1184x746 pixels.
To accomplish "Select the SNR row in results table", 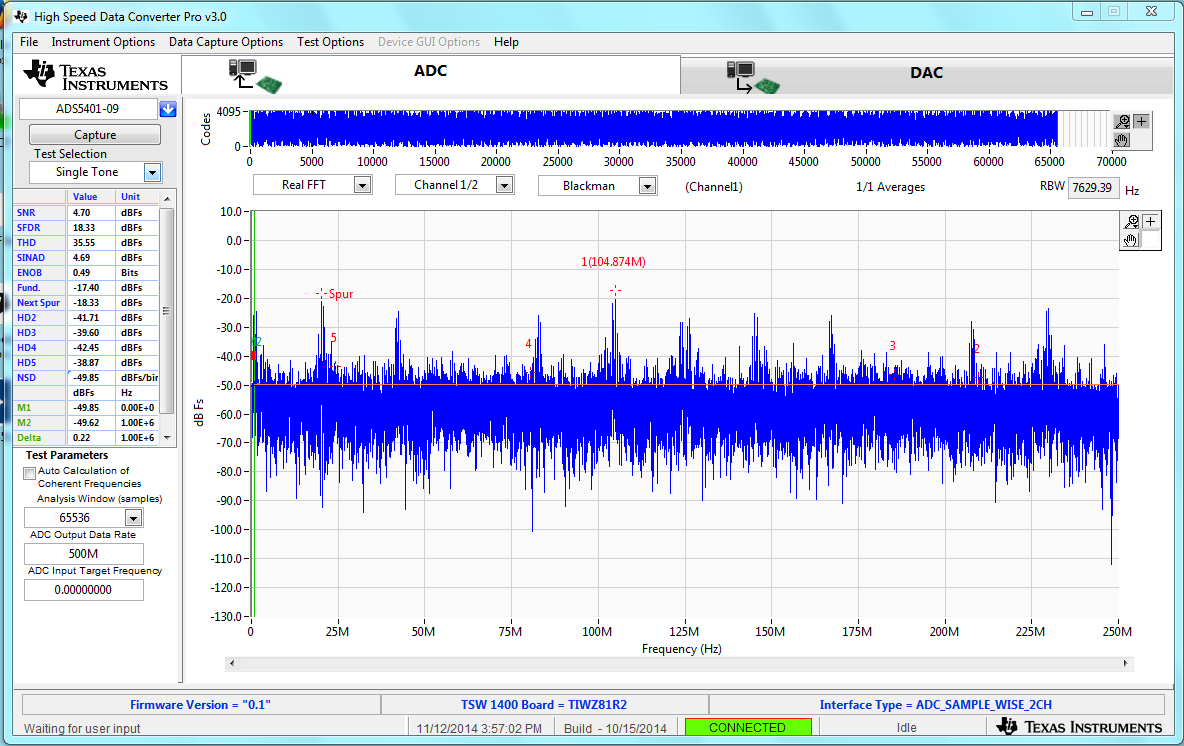I will click(x=87, y=213).
